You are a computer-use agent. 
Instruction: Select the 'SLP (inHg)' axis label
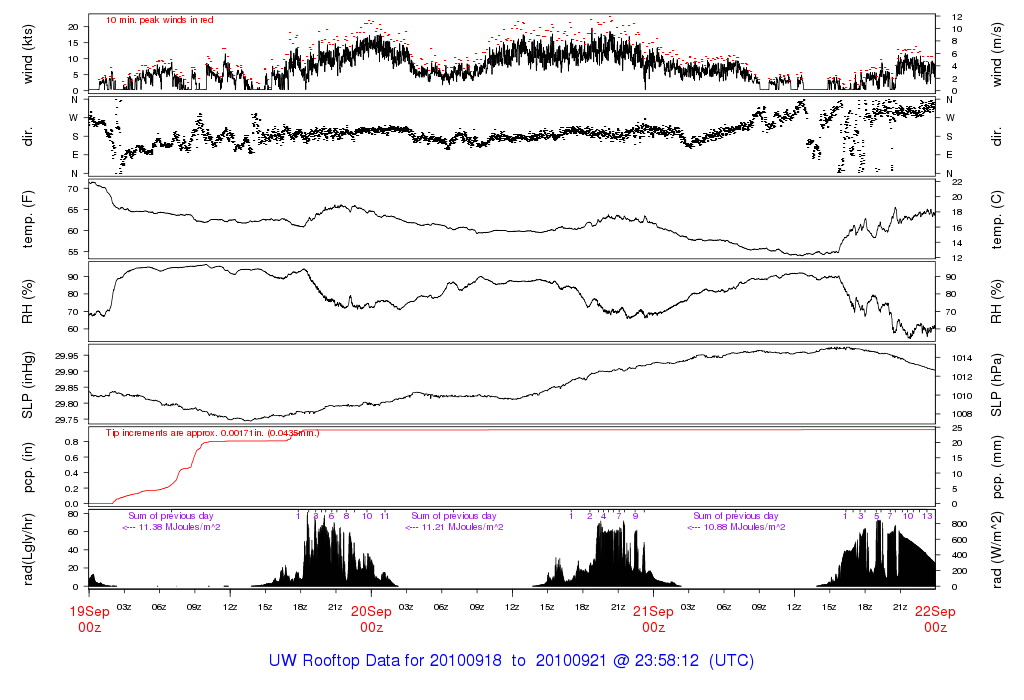tap(27, 385)
